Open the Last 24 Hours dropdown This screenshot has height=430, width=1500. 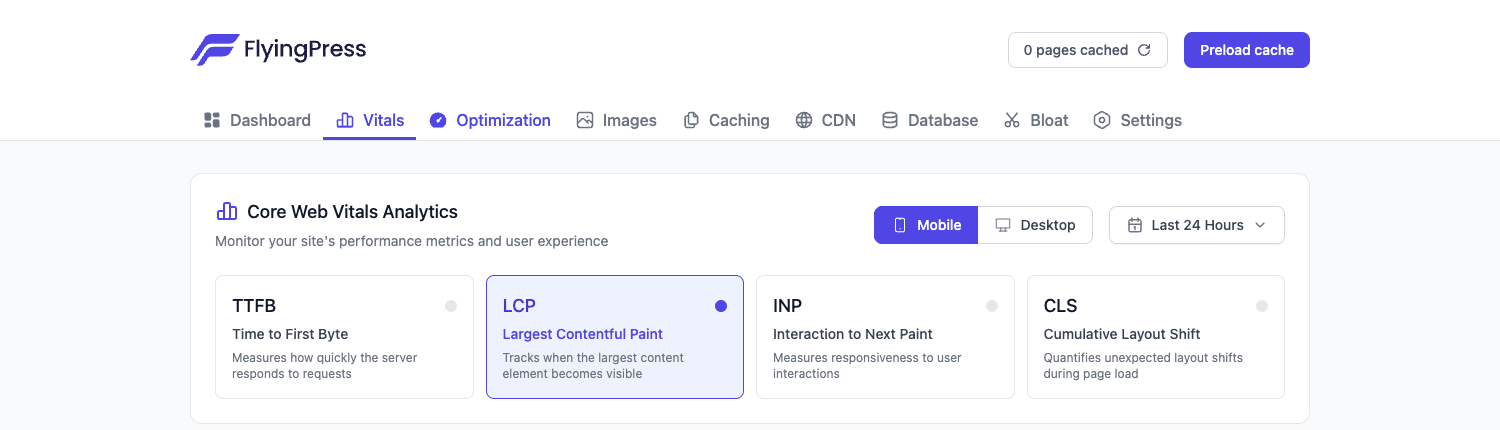pyautogui.click(x=1197, y=225)
